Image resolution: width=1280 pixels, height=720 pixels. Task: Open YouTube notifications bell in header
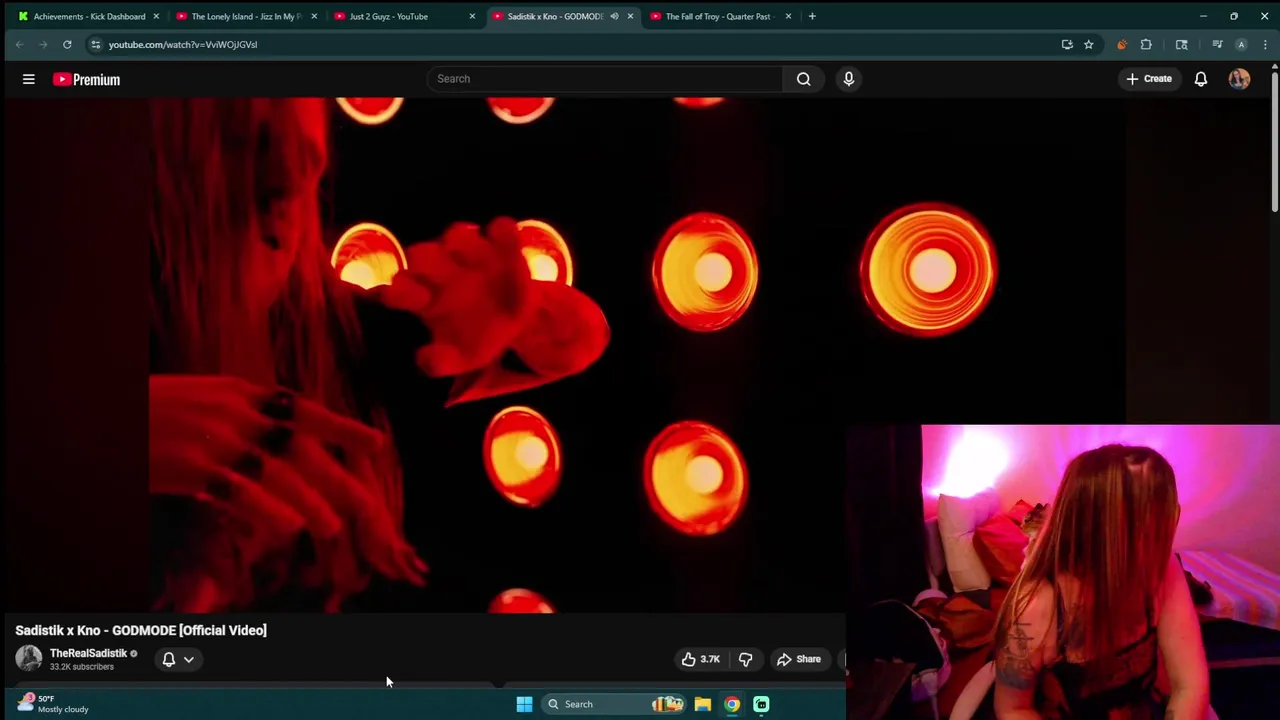[1201, 79]
